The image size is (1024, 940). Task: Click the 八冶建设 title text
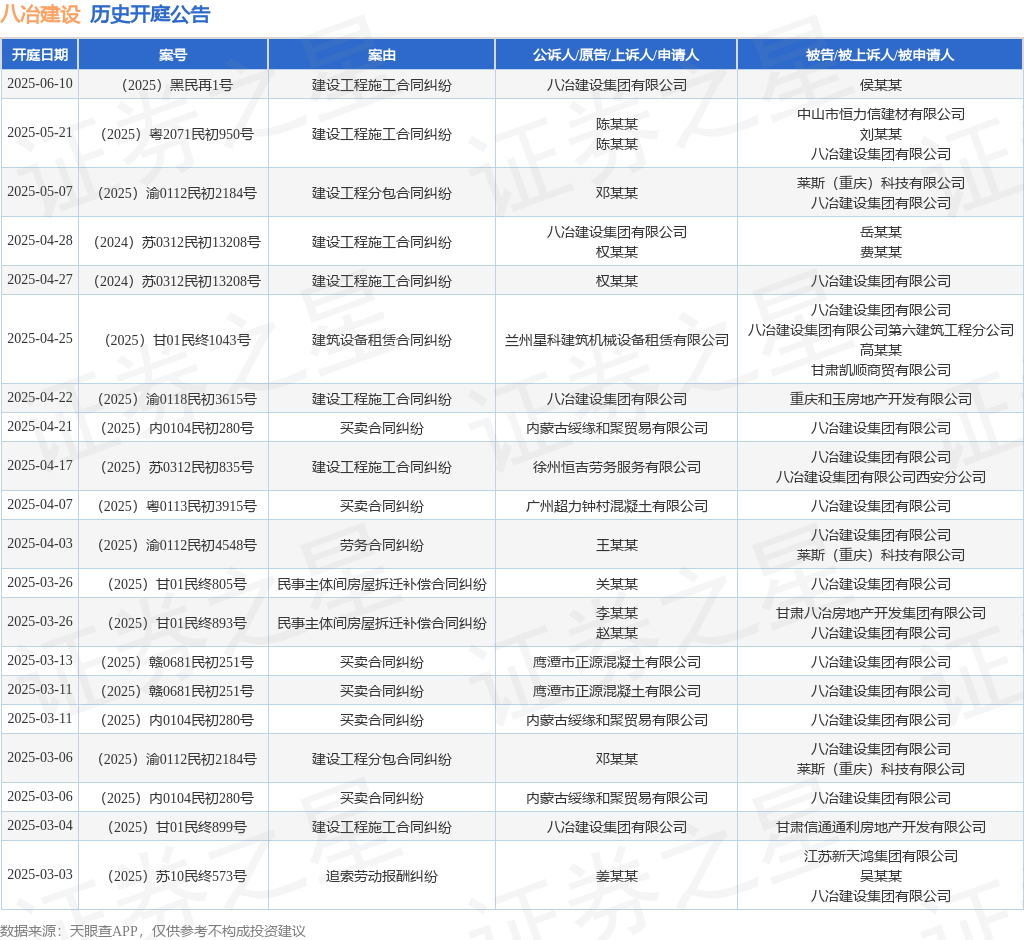(40, 14)
